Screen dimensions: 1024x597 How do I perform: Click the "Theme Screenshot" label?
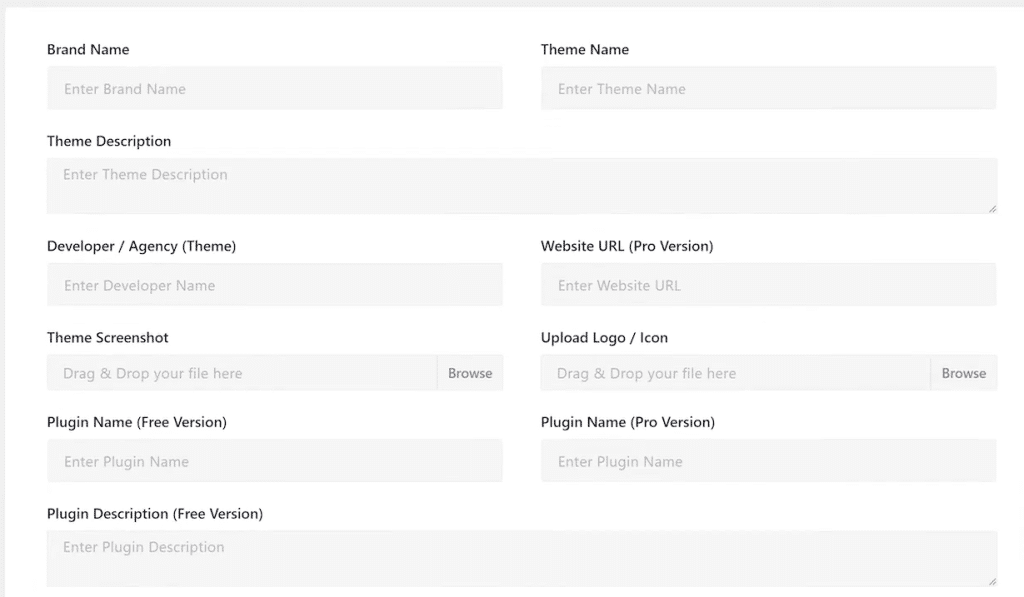point(108,338)
